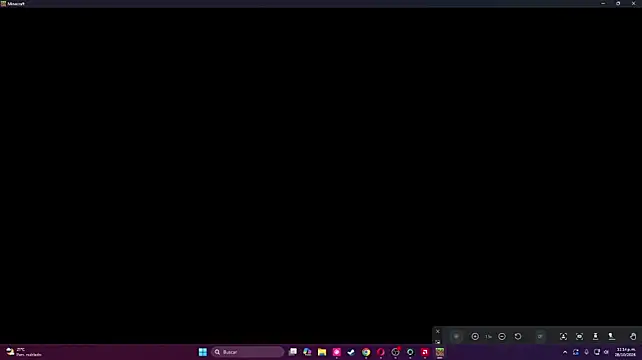Click the small picture icon below the X
The height and width of the screenshot is (360, 642).
[437, 342]
